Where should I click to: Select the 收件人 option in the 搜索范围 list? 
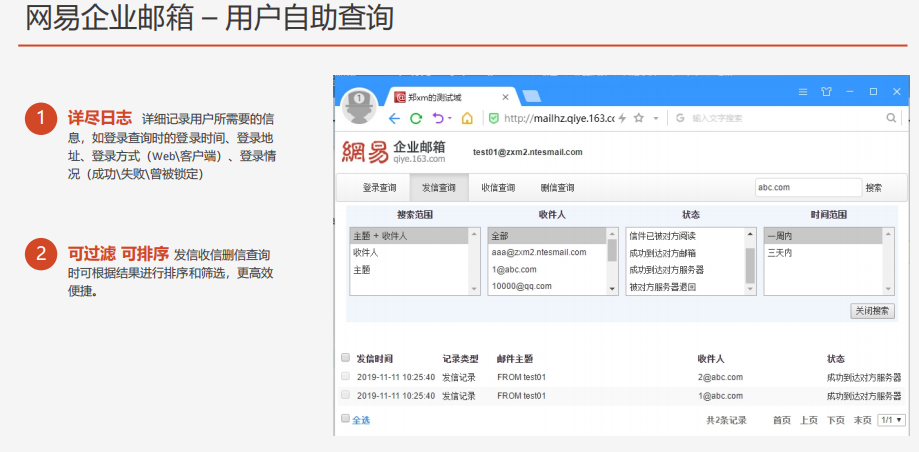point(410,253)
